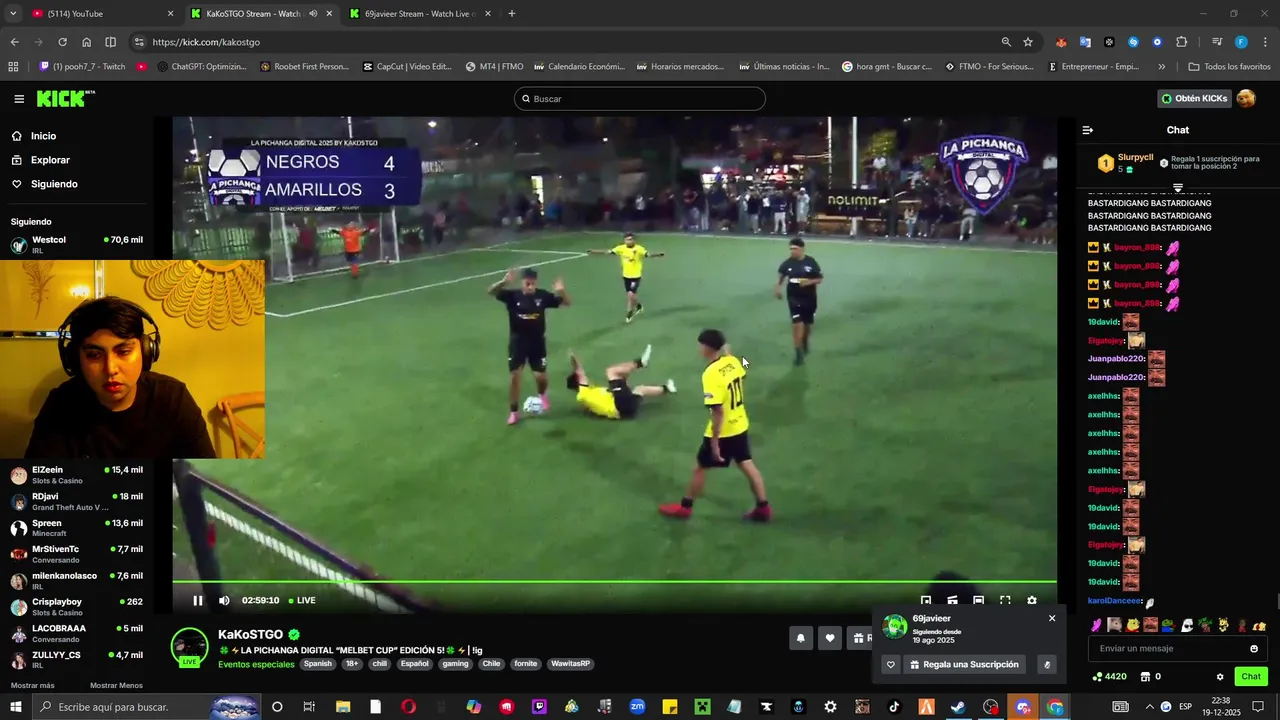Viewport: 1280px width, 720px height.
Task: Click the fortnite tag
Action: point(526,664)
